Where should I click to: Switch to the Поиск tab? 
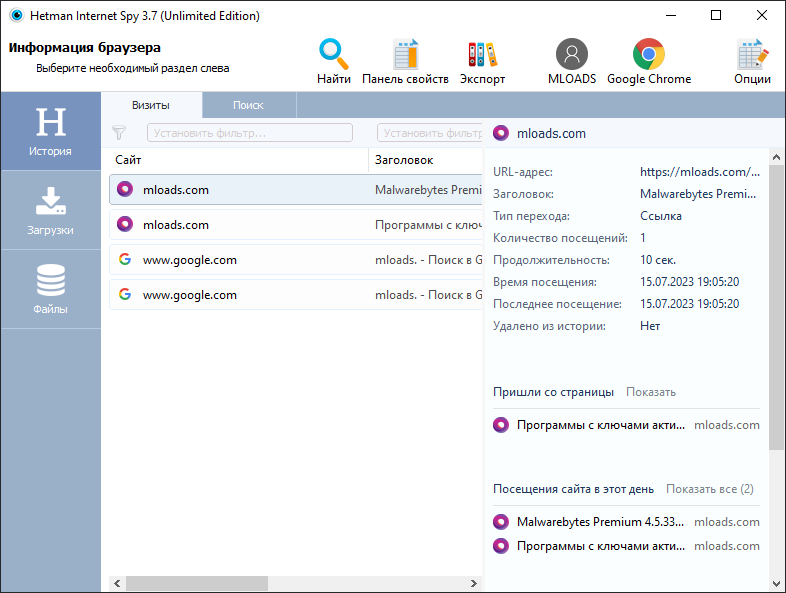pyautogui.click(x=249, y=105)
